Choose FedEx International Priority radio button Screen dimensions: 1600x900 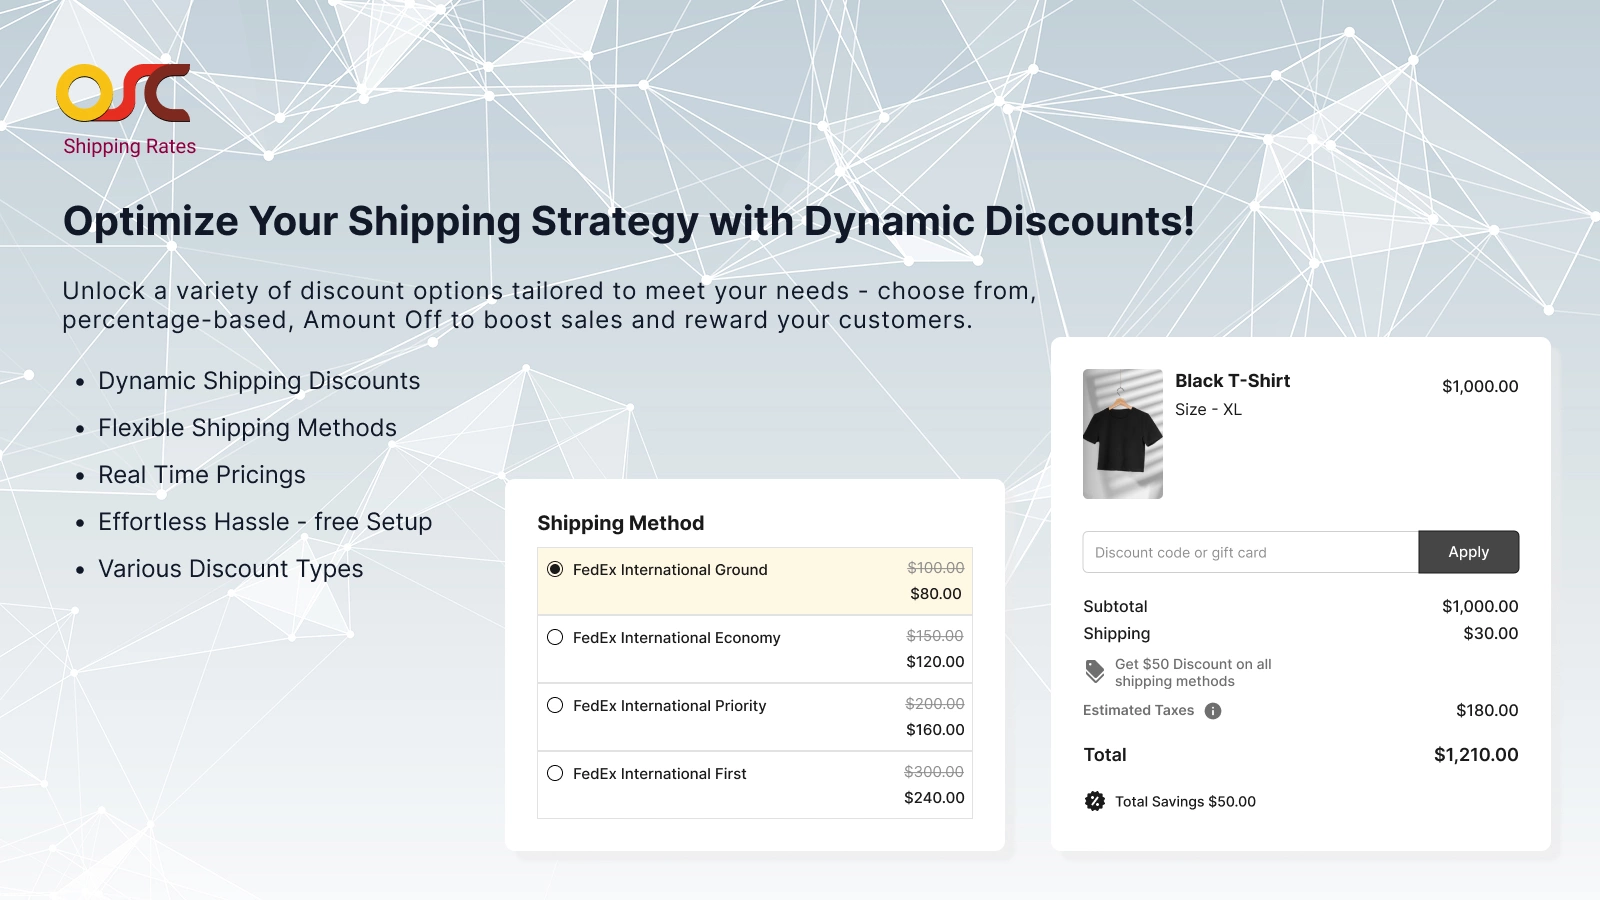555,705
